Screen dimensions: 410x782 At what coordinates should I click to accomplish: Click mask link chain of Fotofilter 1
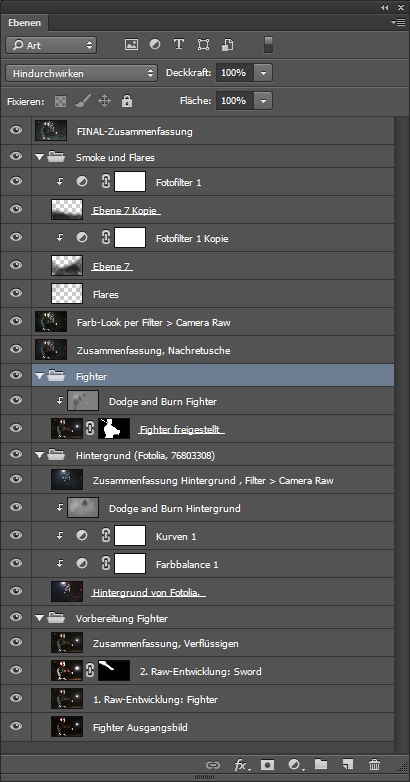(105, 182)
